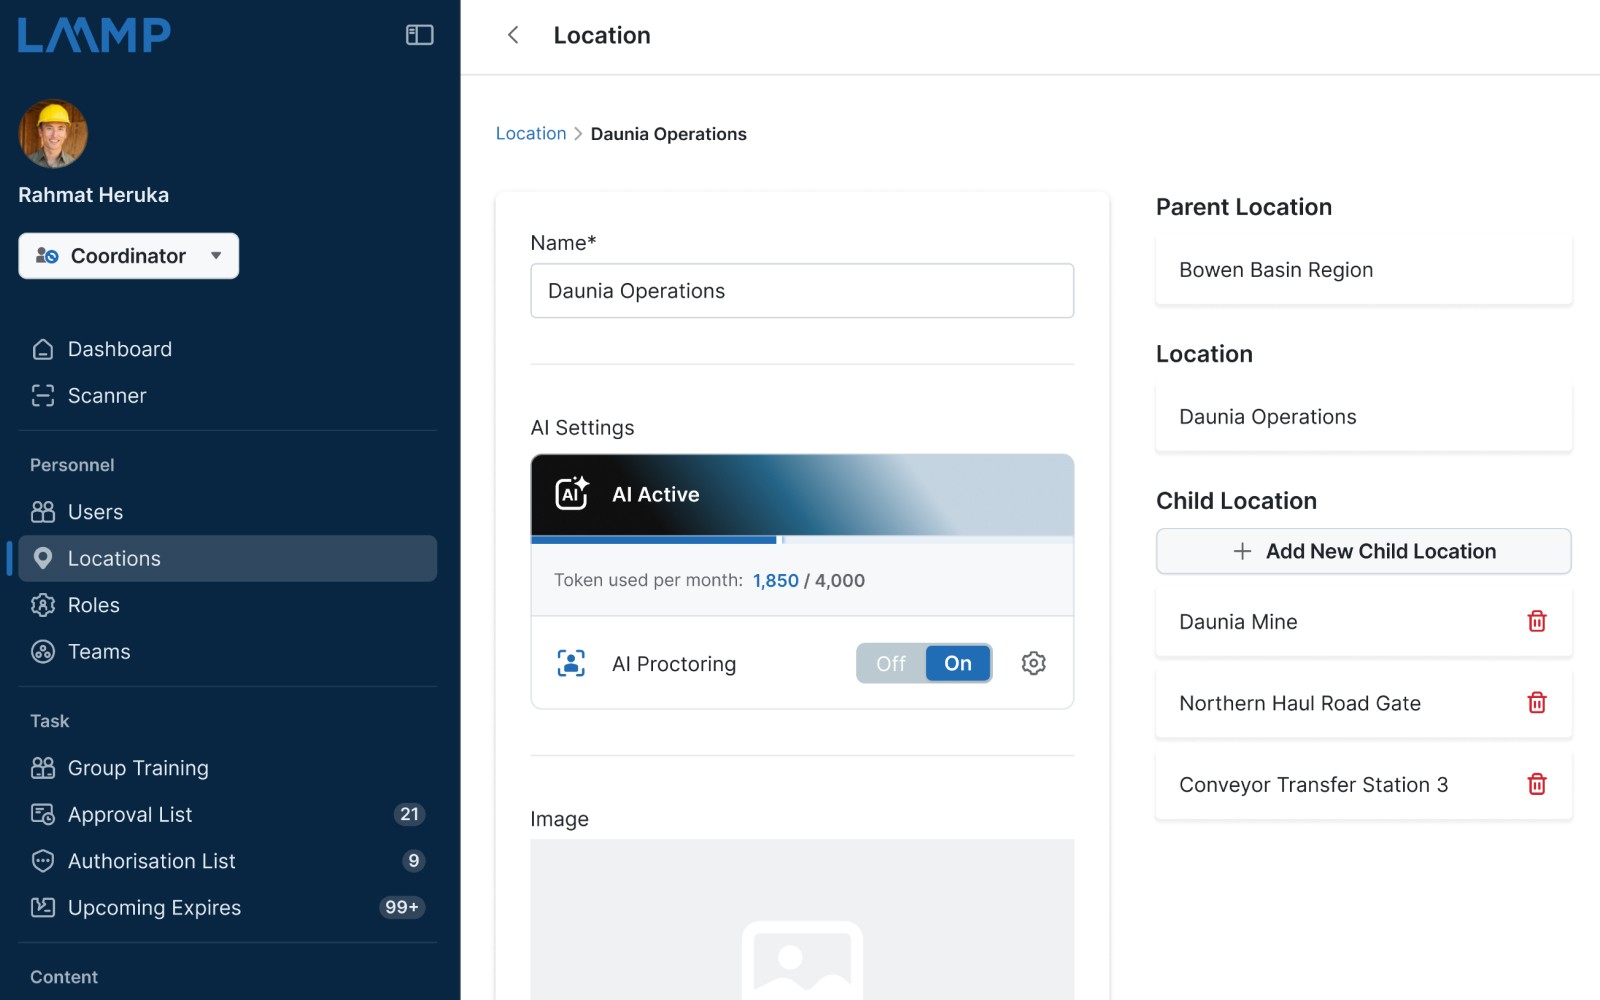Open Group Training task menu
Viewport: 1600px width, 1000px height.
point(228,768)
